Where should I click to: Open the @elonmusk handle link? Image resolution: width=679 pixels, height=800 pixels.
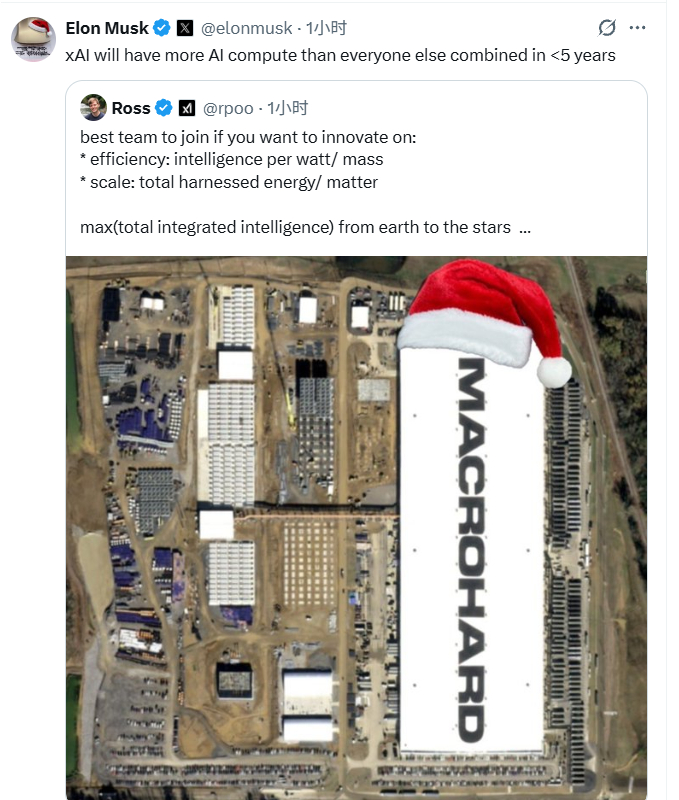point(244,28)
